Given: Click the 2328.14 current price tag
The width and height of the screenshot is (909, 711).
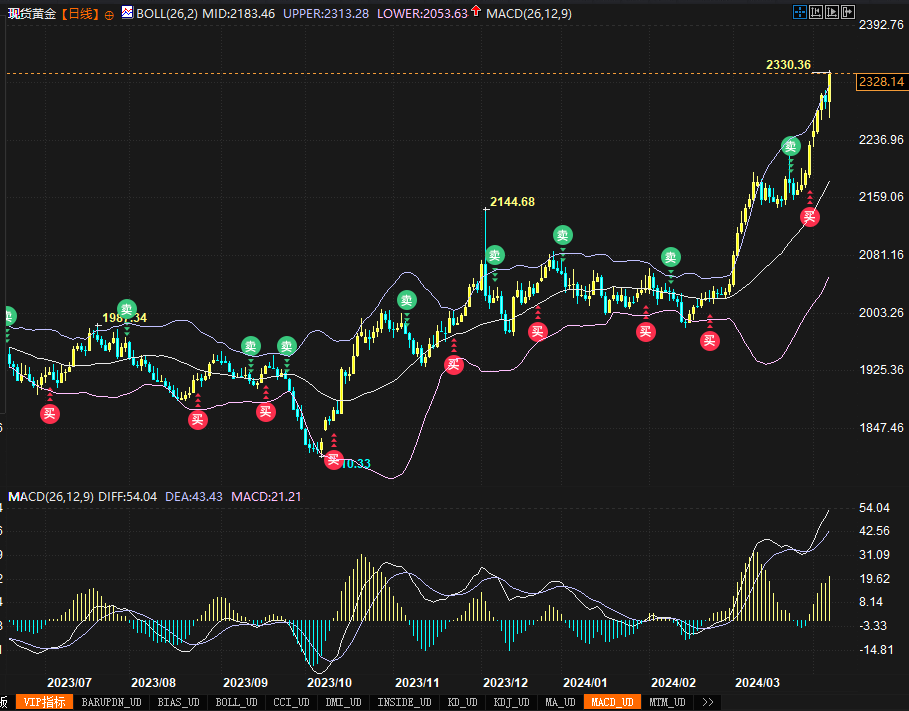Looking at the screenshot, I should click(x=881, y=81).
